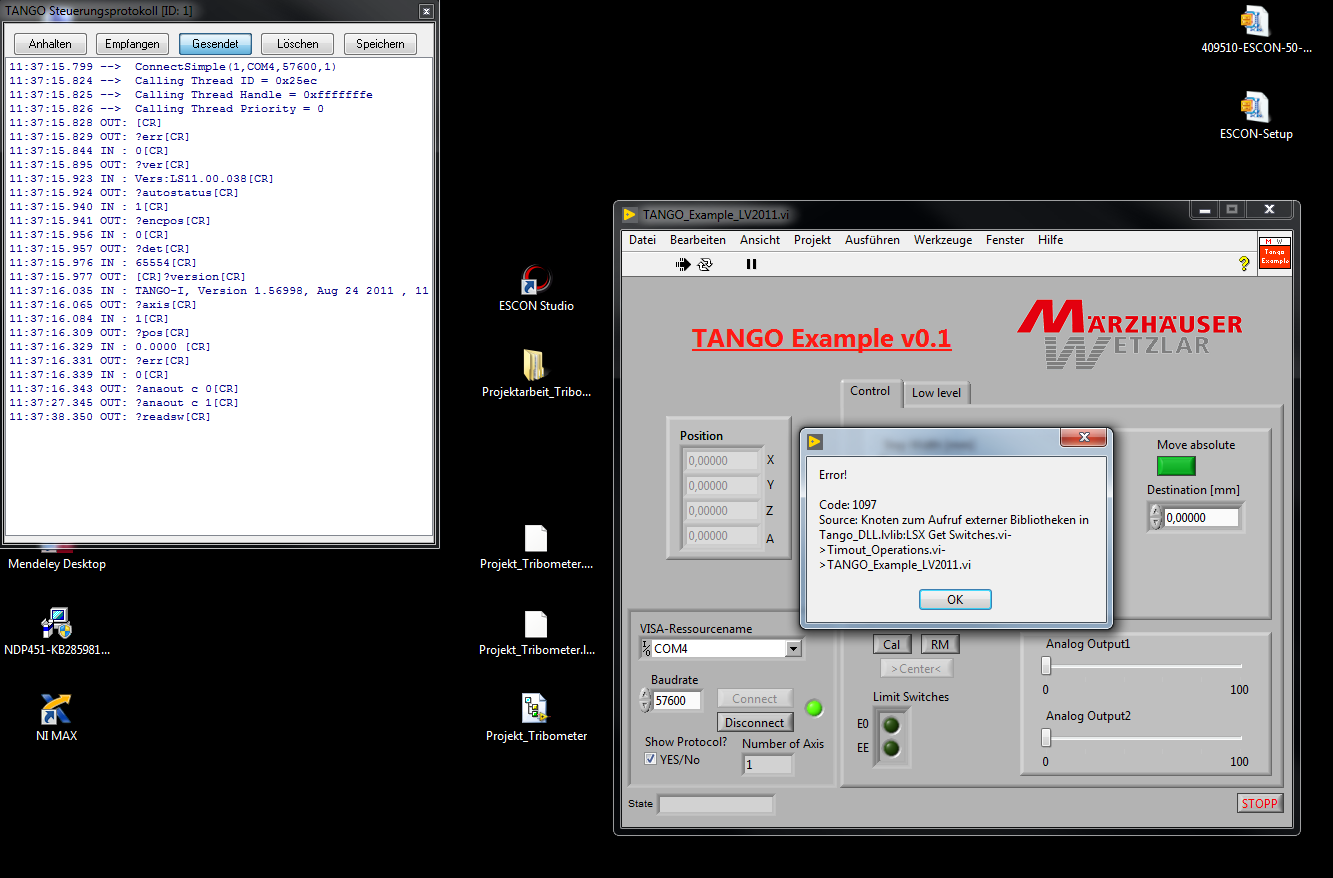
Task: Click the LabVIEW icon in the TANGO_Example_LV2011.vi title bar
Action: (630, 214)
